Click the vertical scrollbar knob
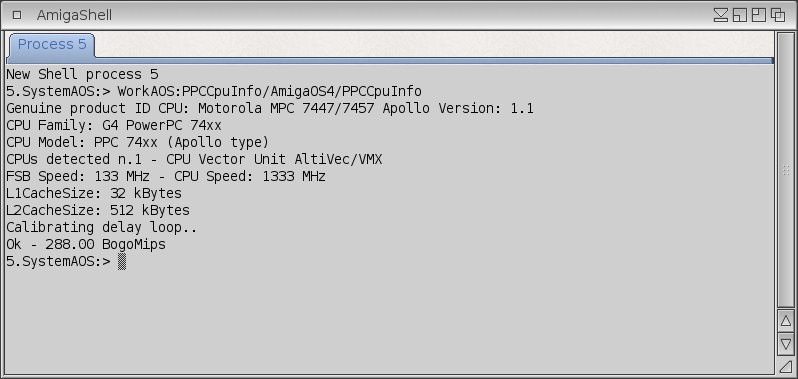The image size is (798, 379). (786, 170)
